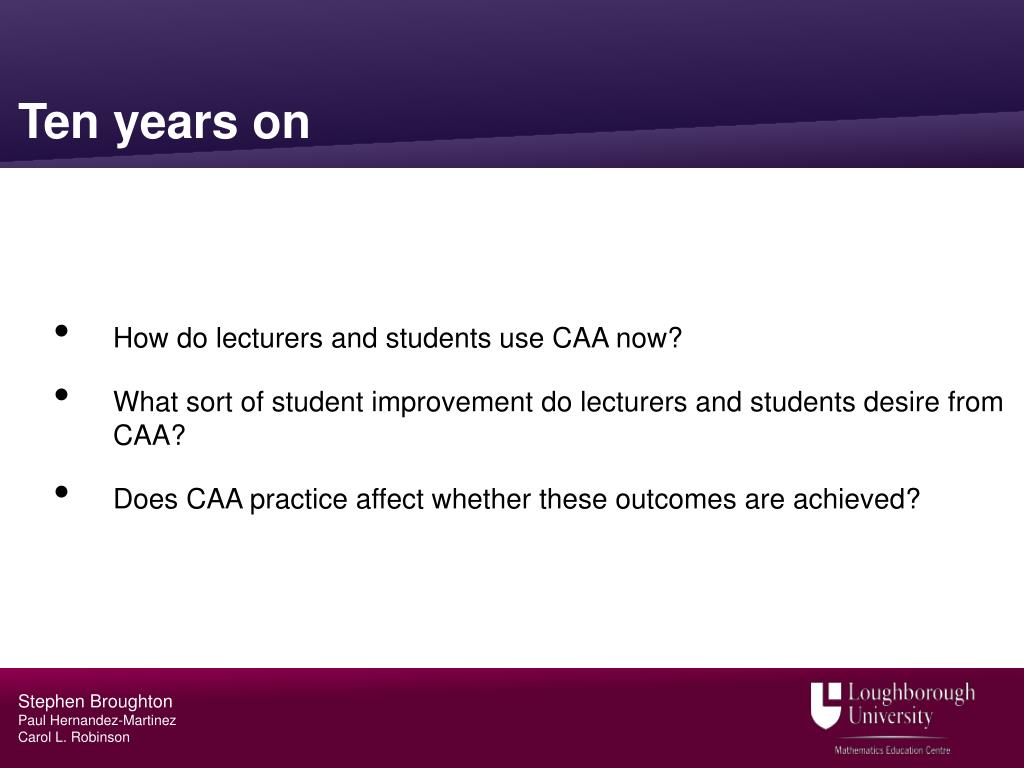Viewport: 1024px width, 768px height.
Task: Click the name Carol L. Robinson
Action: pos(74,737)
